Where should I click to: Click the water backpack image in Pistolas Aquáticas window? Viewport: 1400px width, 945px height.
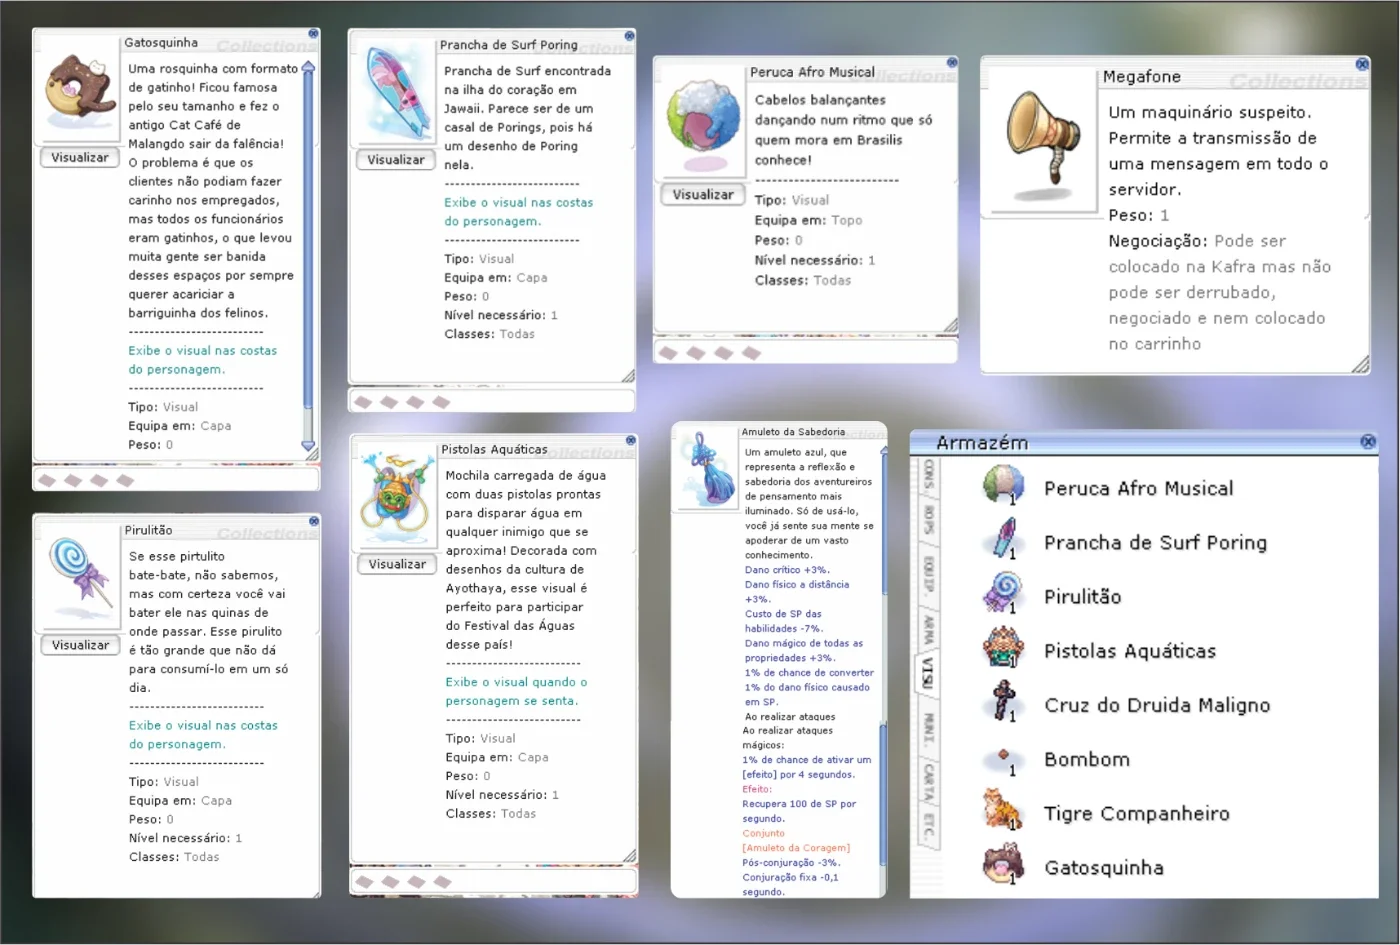pos(396,494)
